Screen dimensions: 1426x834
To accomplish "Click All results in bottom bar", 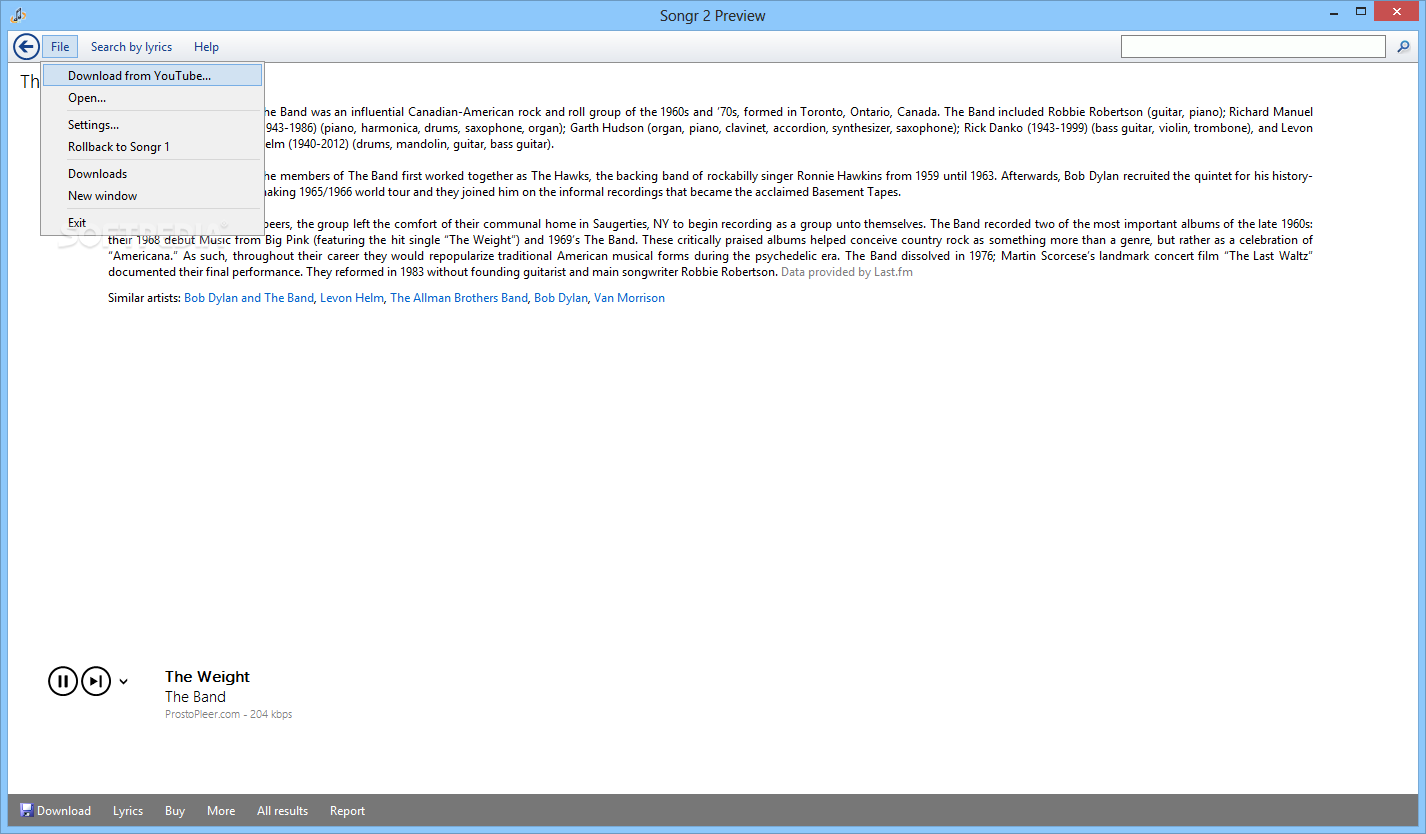I will (x=283, y=811).
